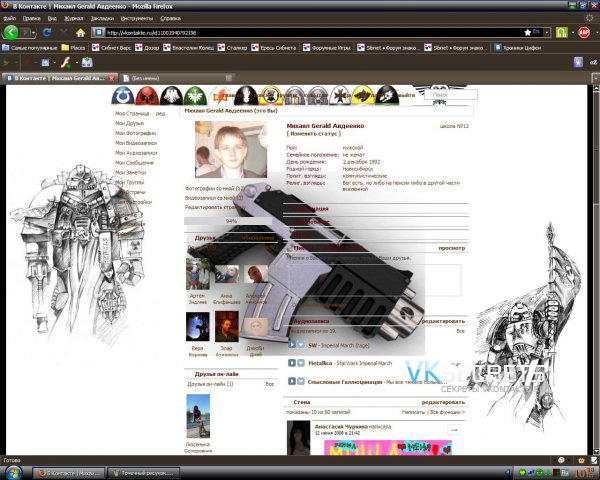Close the В Контакте tab

(111, 78)
